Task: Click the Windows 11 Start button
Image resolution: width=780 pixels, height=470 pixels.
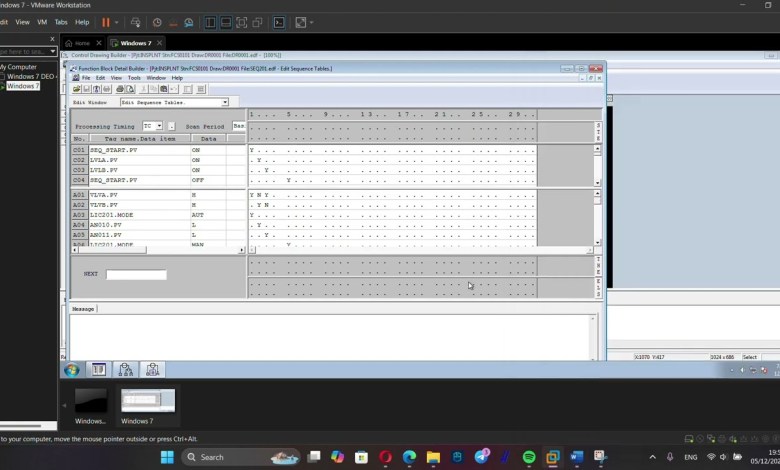Action: [x=168, y=457]
